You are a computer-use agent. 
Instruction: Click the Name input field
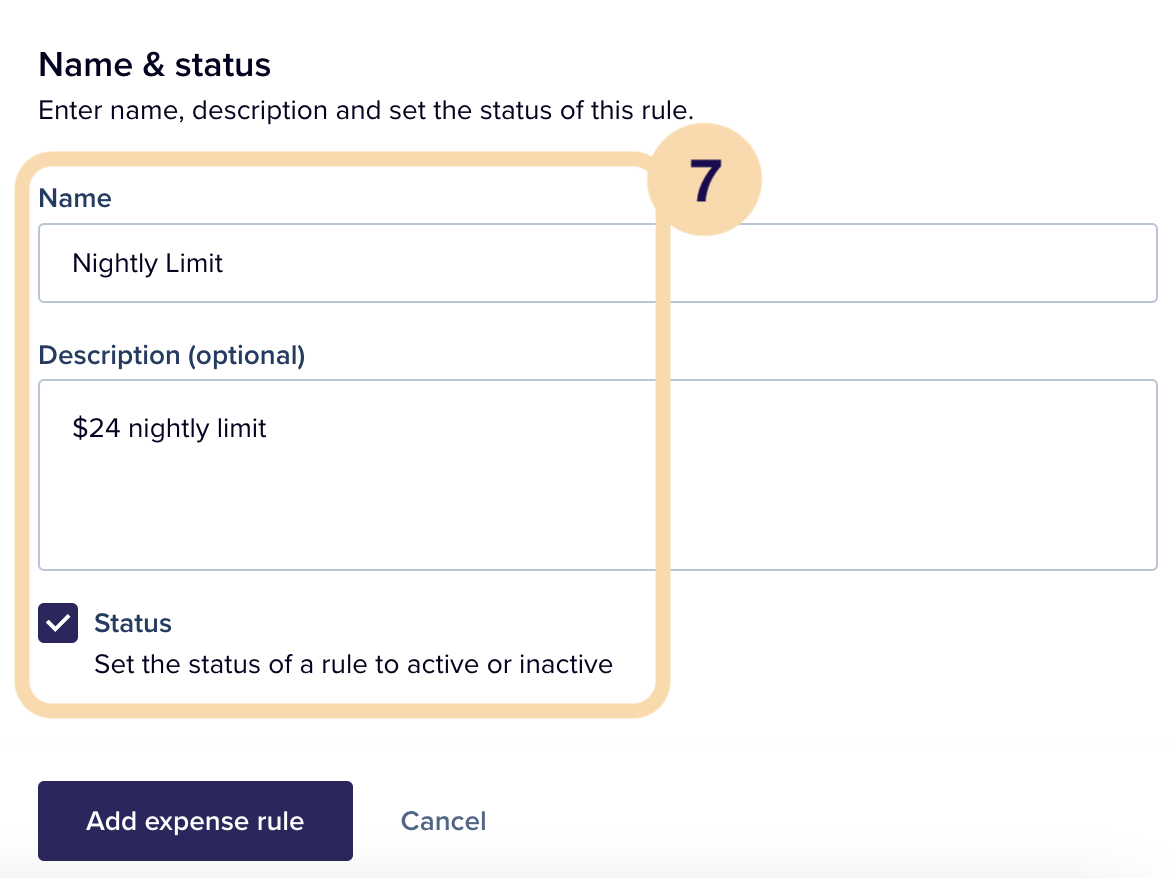click(x=598, y=263)
